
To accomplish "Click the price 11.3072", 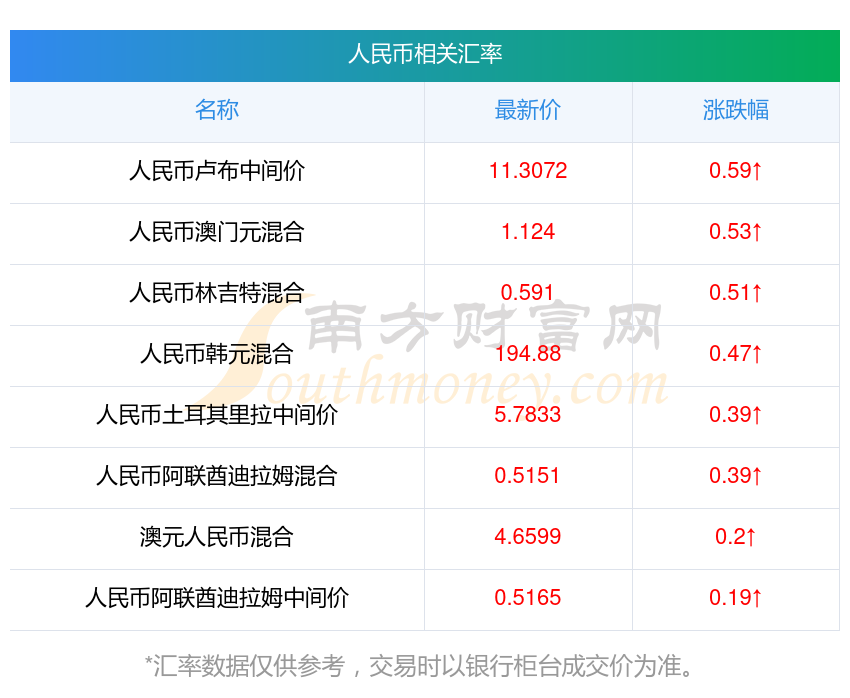I will tap(528, 171).
